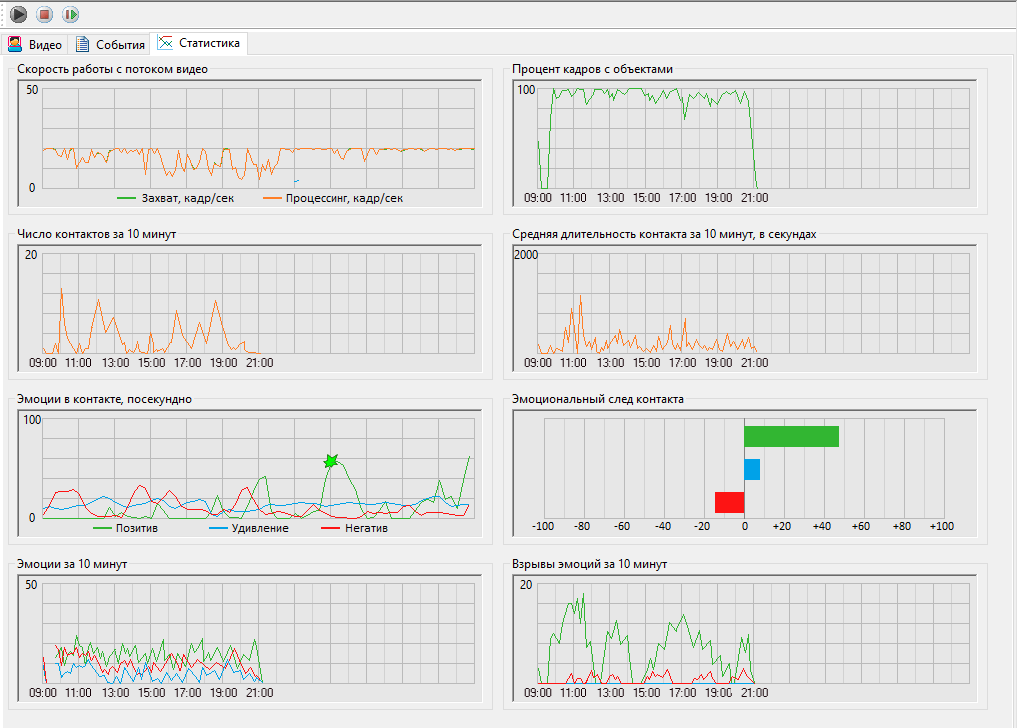Switch to the Видео tab

click(x=36, y=45)
